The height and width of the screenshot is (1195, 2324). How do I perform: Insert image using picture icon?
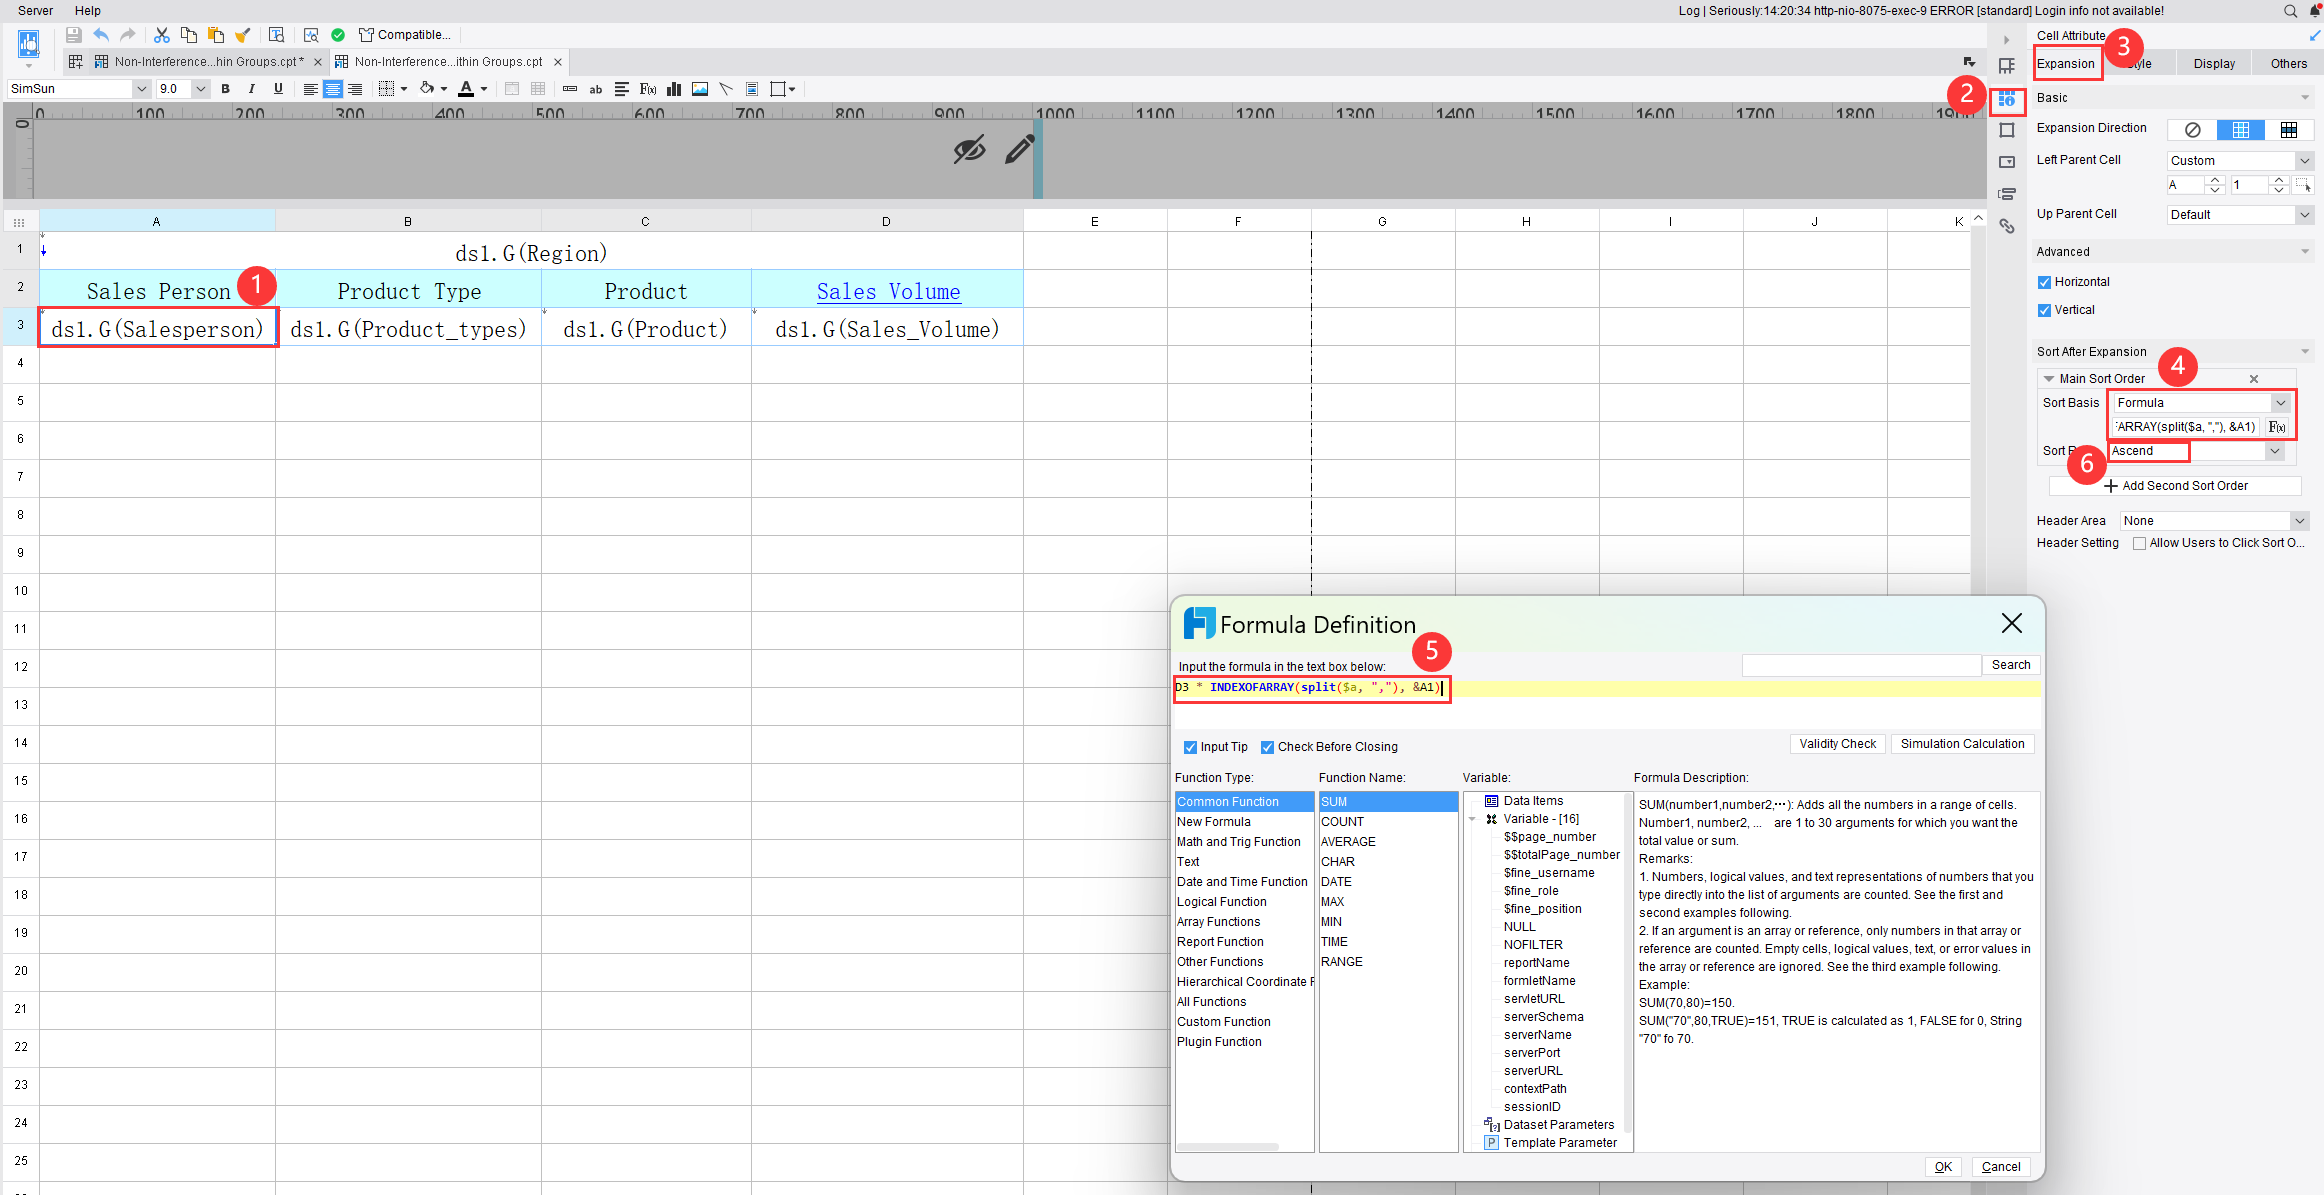(x=700, y=89)
